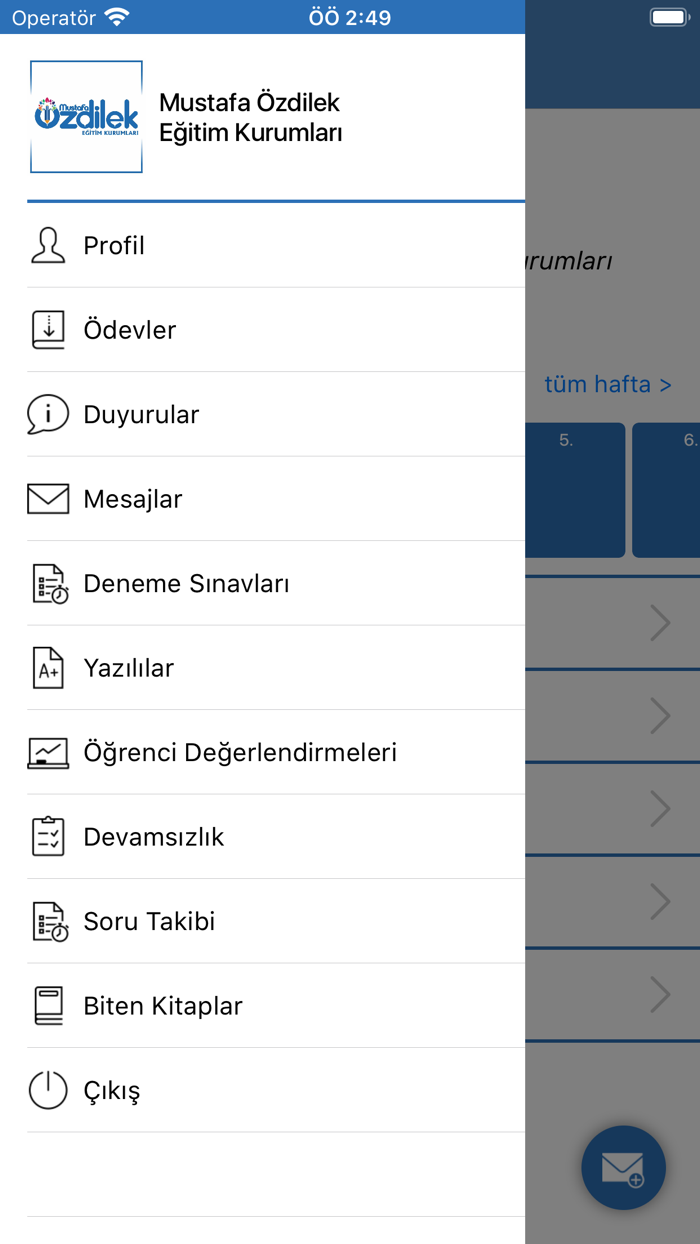Viewport: 700px width, 1244px height.
Task: Tap the Yazılılar A+ grade icon
Action: 47,667
